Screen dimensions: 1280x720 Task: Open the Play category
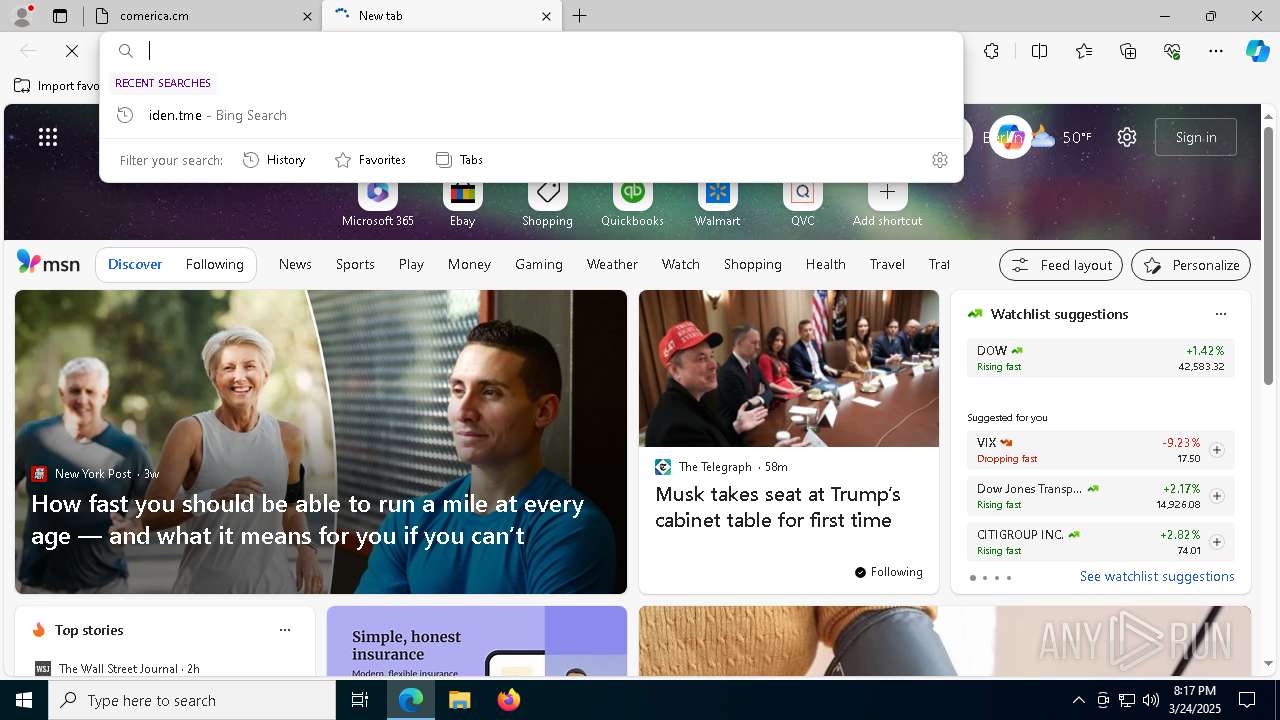411,264
